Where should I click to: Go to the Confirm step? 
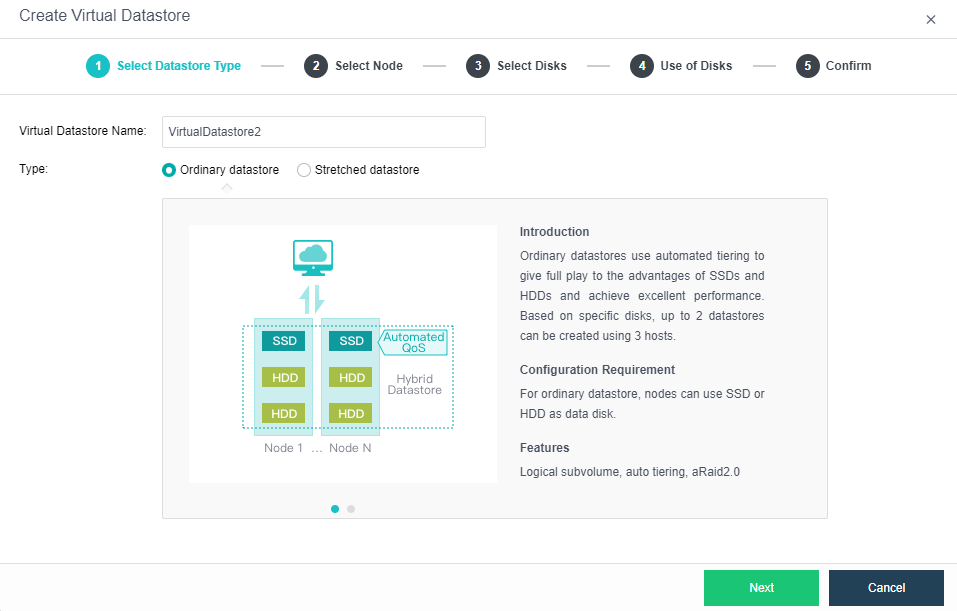click(848, 66)
